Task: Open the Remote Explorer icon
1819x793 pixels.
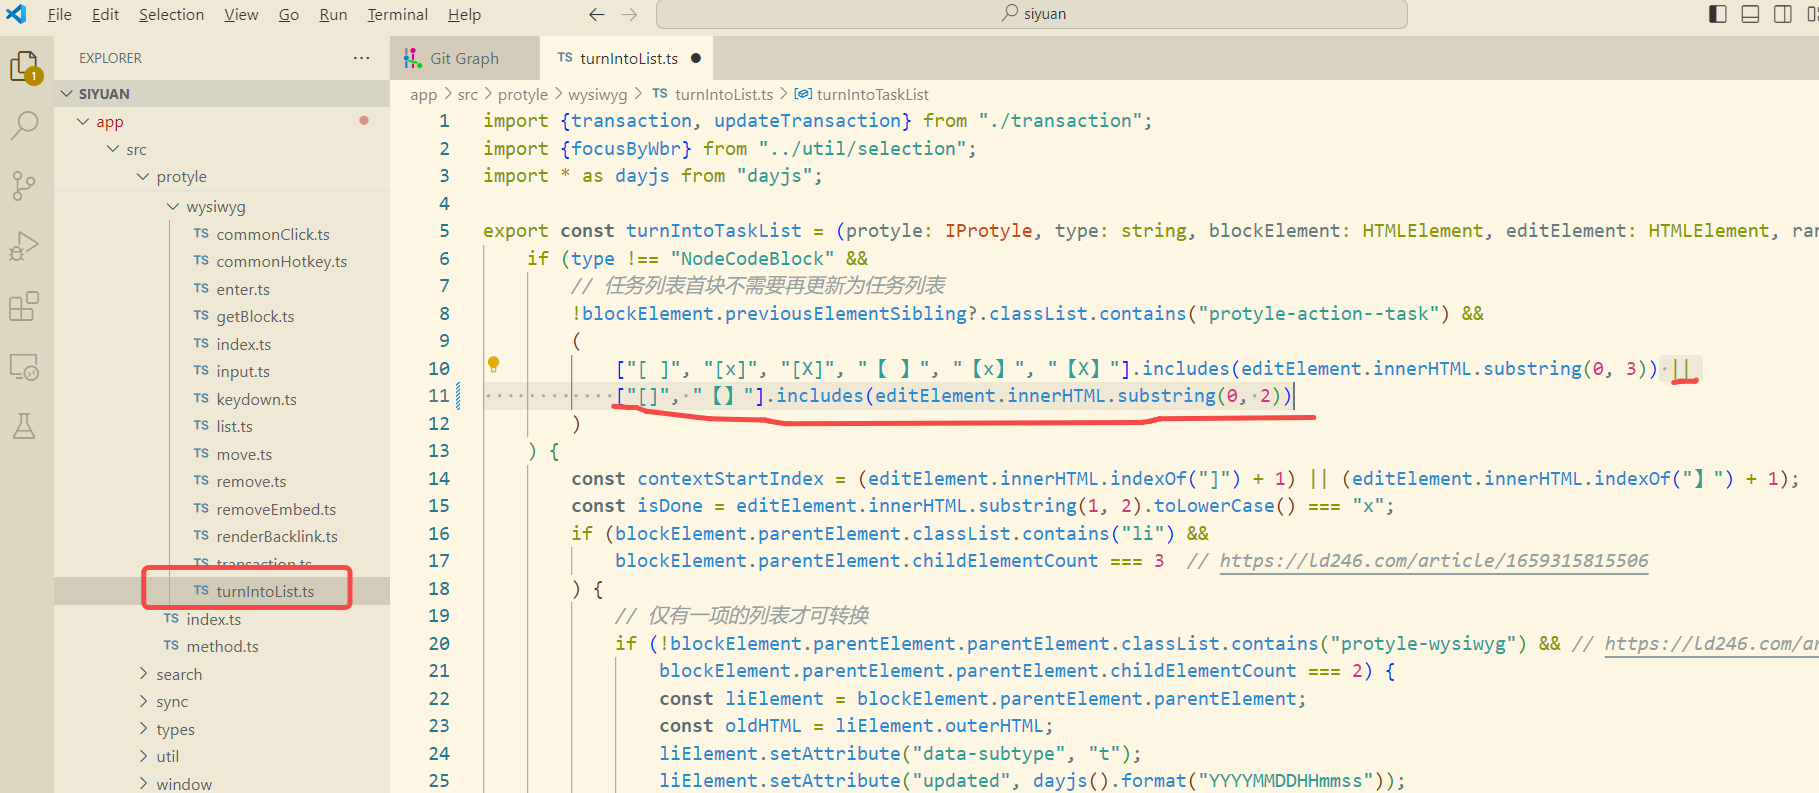Action: click(24, 367)
